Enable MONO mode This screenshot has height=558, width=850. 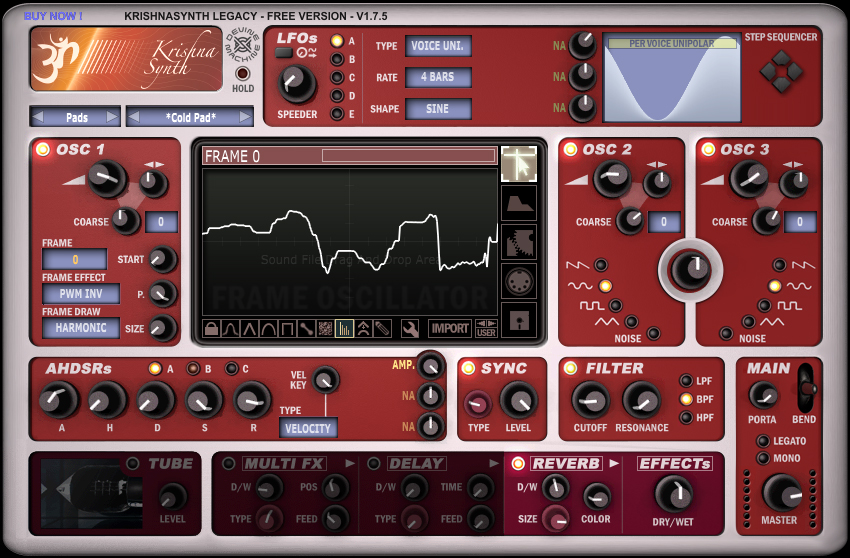[x=763, y=458]
